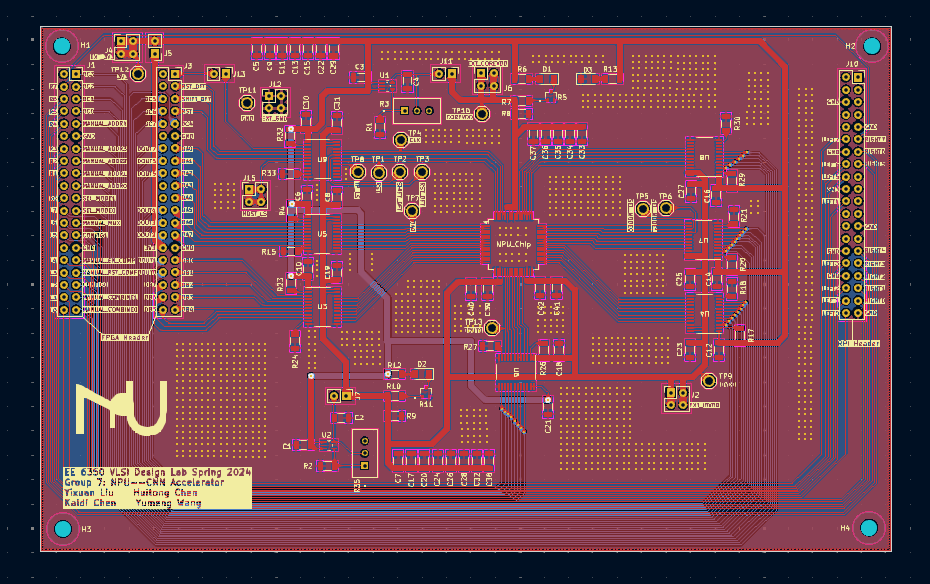Click the NU logo silkscreen graphic
Screen dimensions: 930x584
[x=121, y=408]
